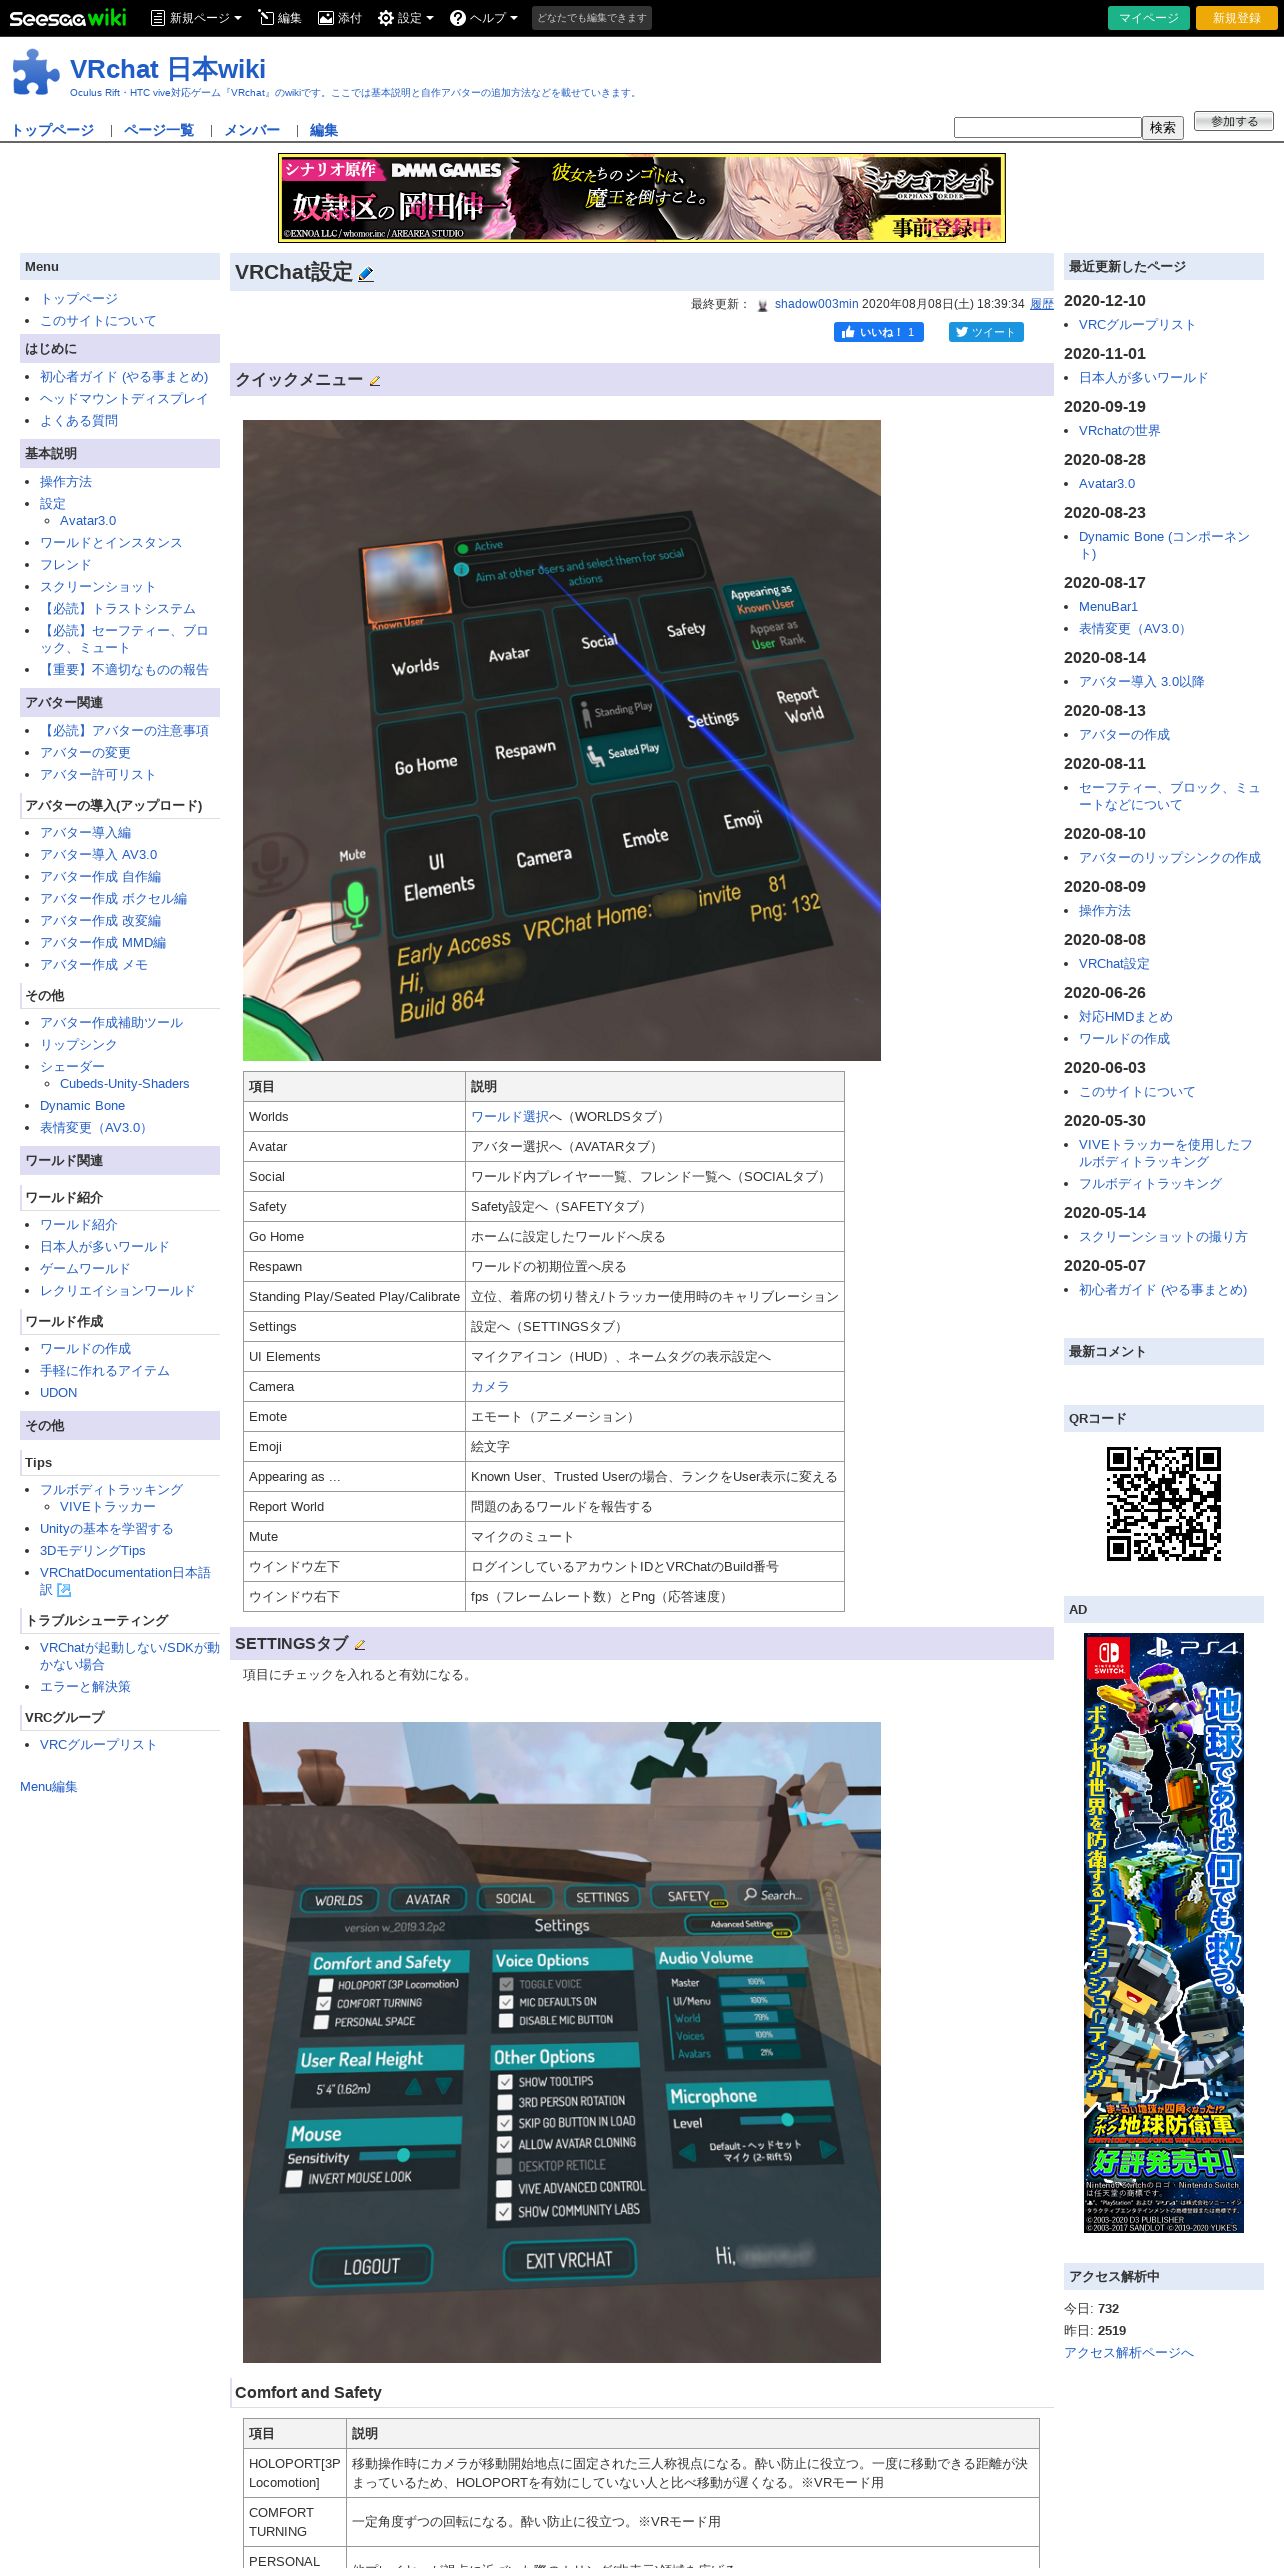The width and height of the screenshot is (1284, 2568).
Task: Open the 新規ページ dropdown menu
Action: tap(196, 18)
